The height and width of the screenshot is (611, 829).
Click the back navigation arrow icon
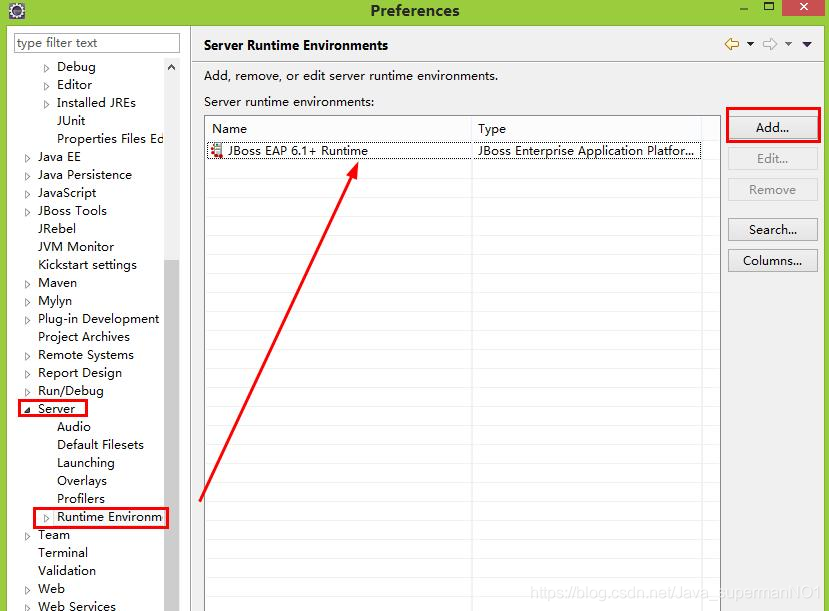[x=732, y=44]
